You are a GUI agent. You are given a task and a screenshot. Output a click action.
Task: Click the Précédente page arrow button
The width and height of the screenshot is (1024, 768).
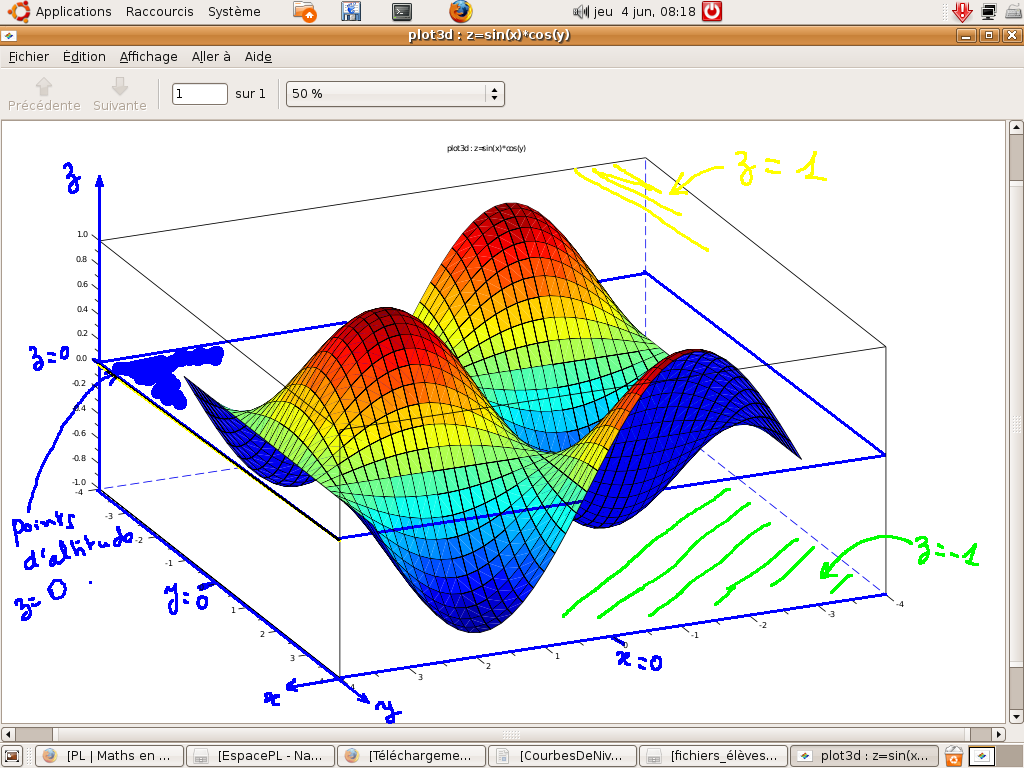coord(44,94)
